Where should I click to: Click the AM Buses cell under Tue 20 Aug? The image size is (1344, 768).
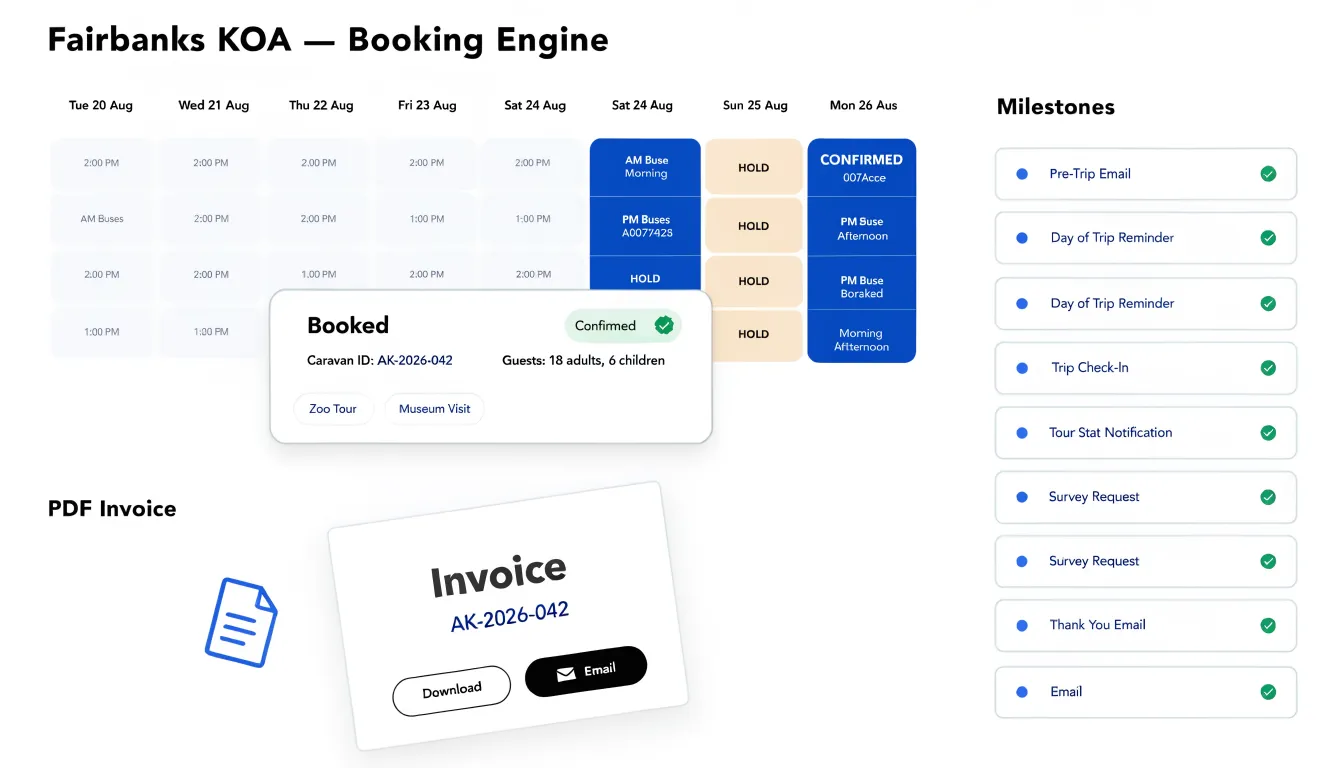[x=102, y=219]
